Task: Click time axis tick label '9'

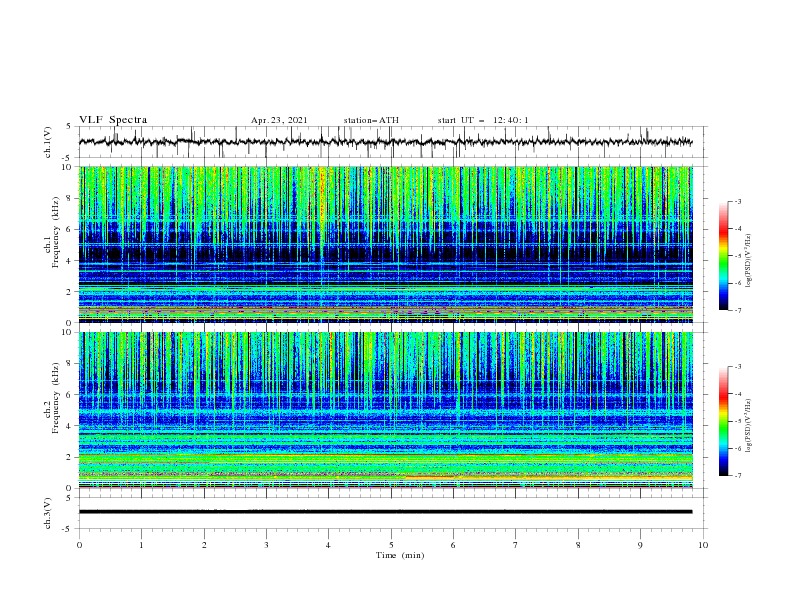Action: [640, 545]
